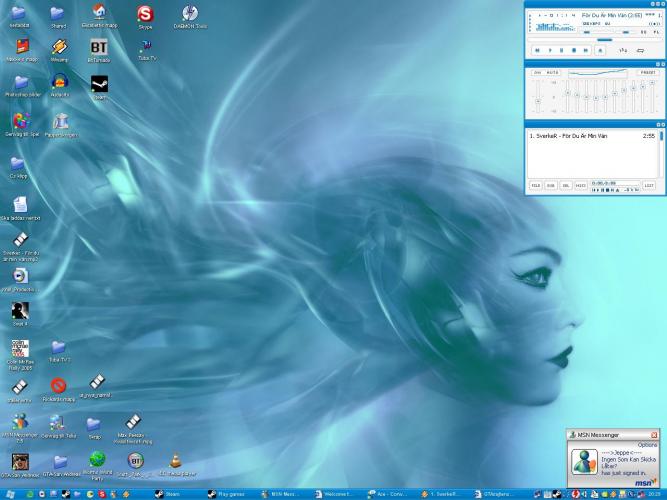Launch Winamp from its desktop shortcut
Screen dimensions: 667x500
click(x=59, y=47)
